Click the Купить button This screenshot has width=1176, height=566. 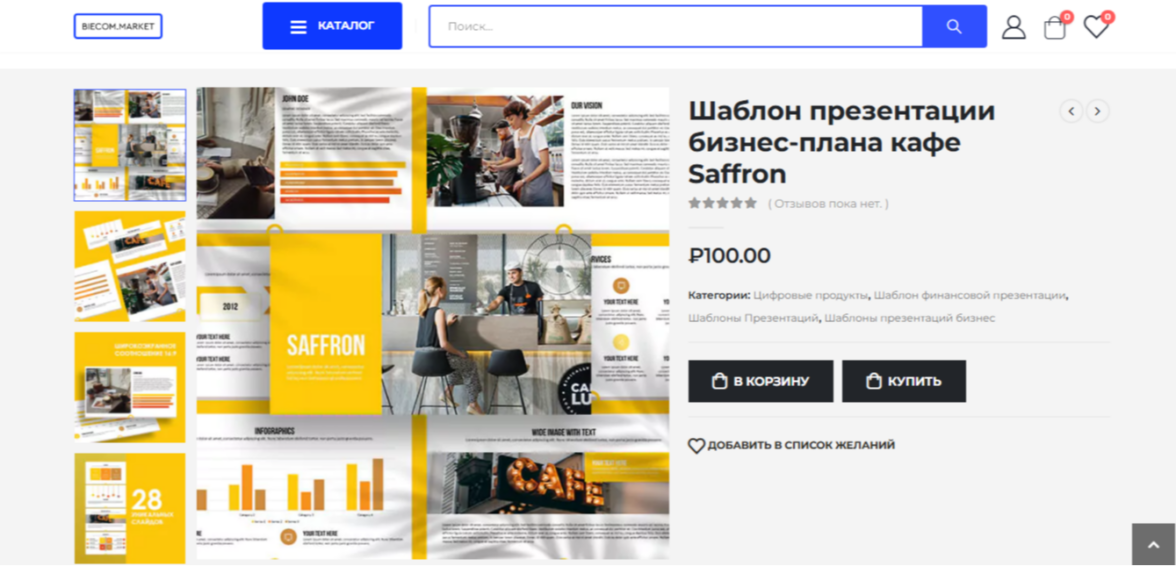904,381
